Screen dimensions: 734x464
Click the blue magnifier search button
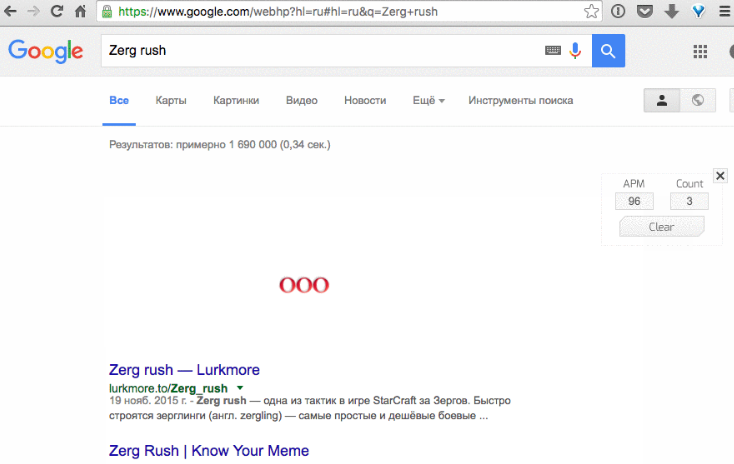click(608, 51)
